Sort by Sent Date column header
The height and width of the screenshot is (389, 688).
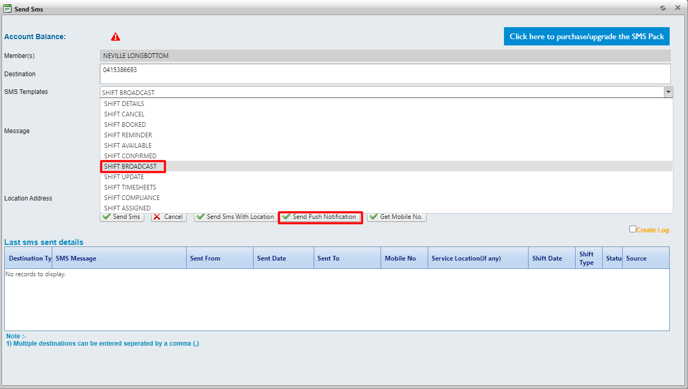coord(283,258)
